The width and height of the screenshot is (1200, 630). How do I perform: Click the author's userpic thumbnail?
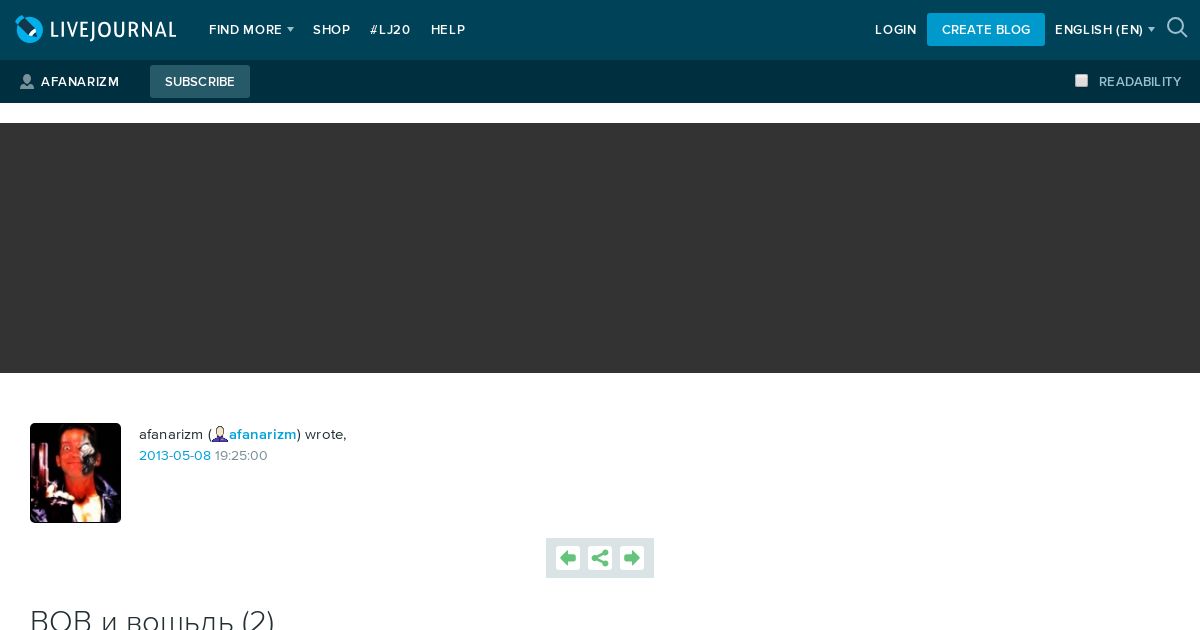coord(75,473)
